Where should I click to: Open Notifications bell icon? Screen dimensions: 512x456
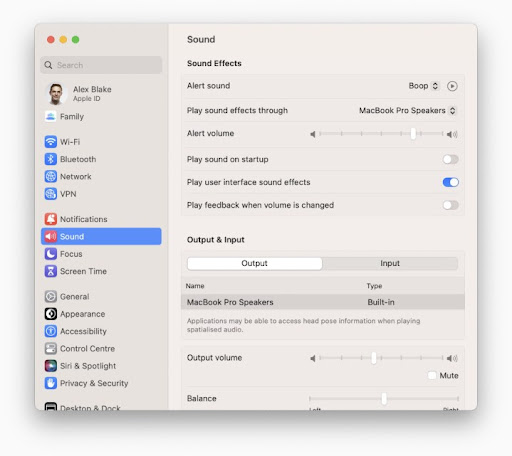coord(51,219)
